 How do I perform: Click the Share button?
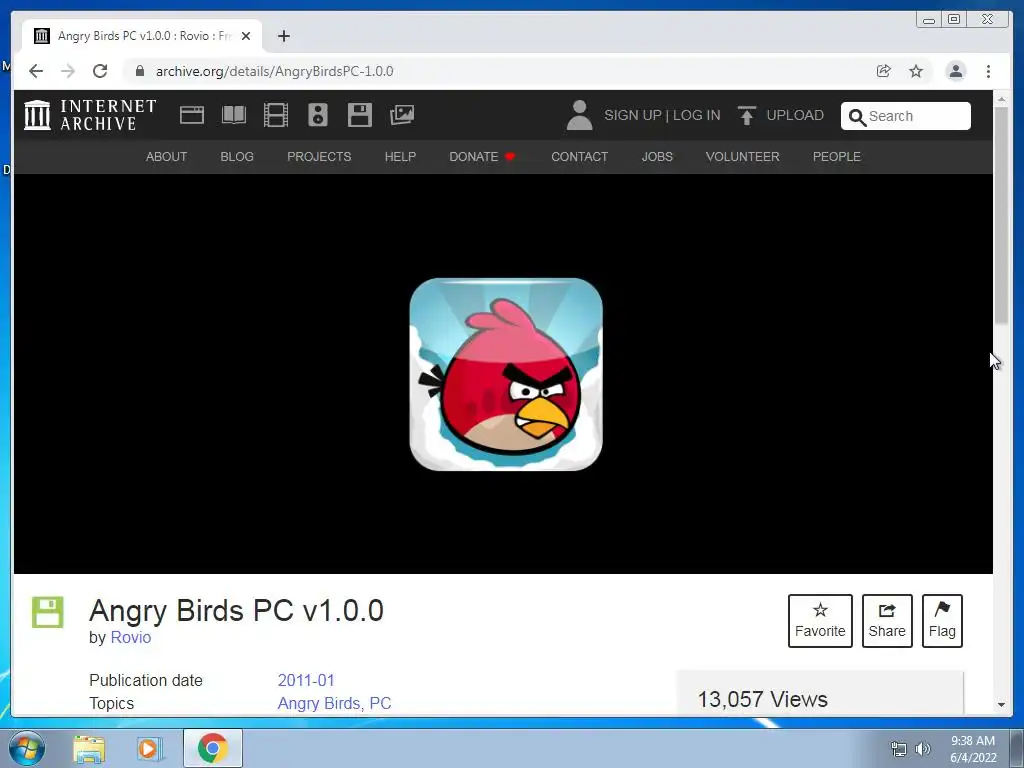point(887,620)
